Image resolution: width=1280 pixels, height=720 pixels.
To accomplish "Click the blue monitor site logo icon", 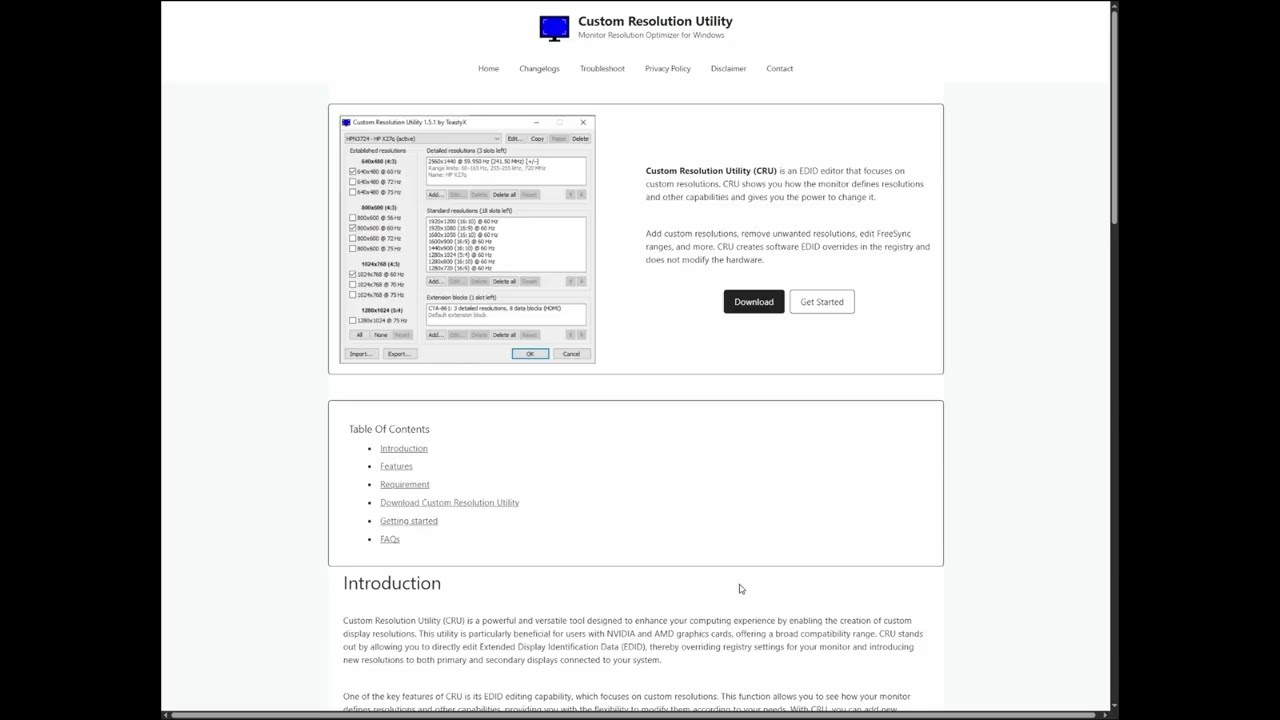I will (x=554, y=27).
